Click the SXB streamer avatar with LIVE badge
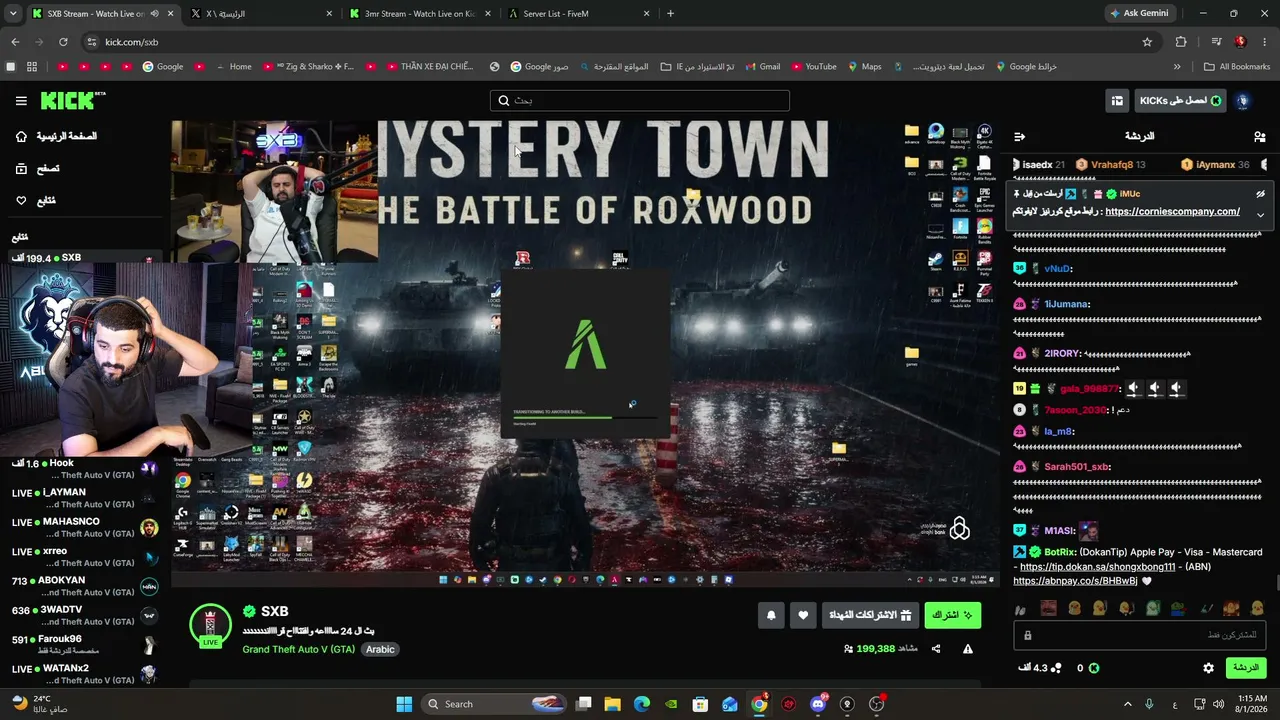1280x720 pixels. pyautogui.click(x=209, y=626)
